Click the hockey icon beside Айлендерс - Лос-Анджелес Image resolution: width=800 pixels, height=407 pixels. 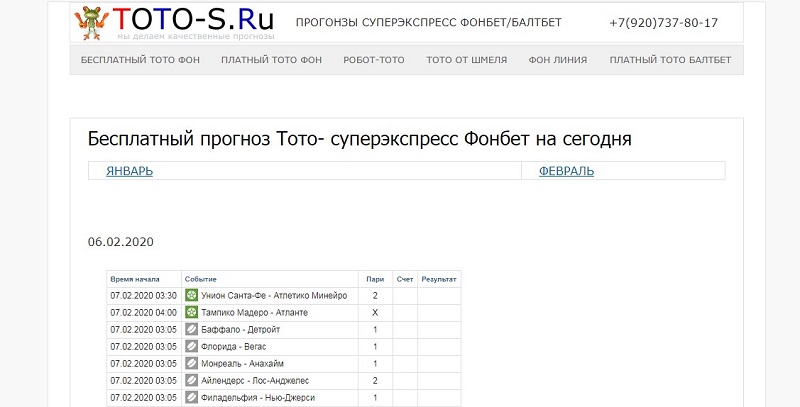[x=191, y=380]
